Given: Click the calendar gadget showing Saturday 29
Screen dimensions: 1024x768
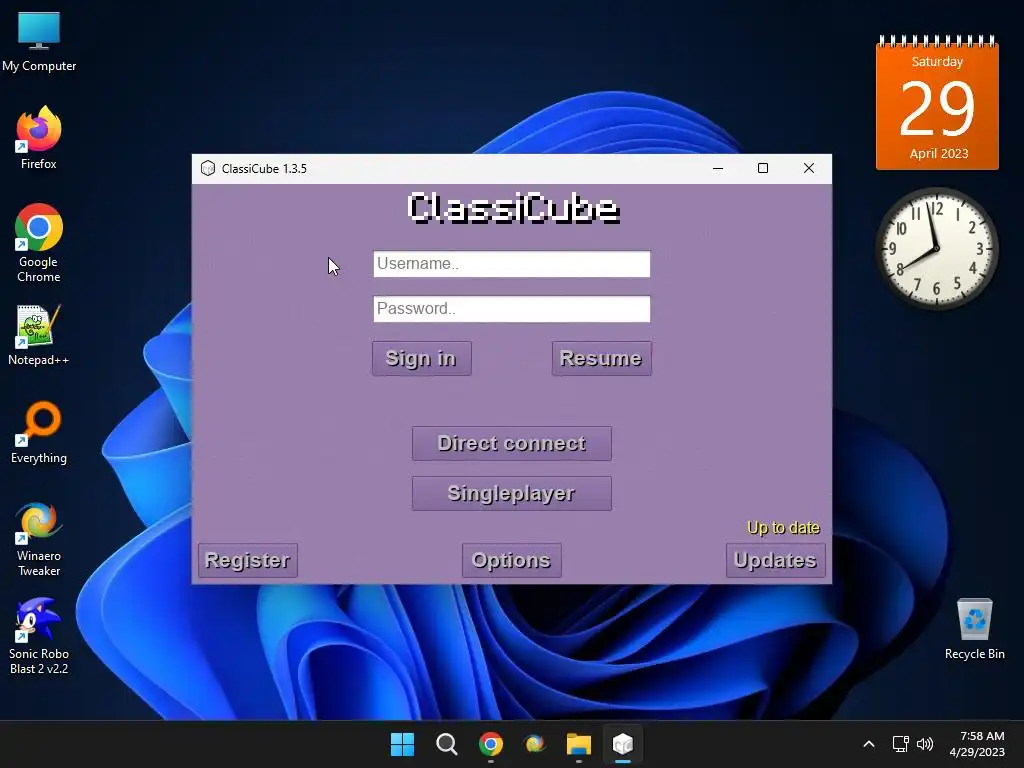Looking at the screenshot, I should pos(937,103).
